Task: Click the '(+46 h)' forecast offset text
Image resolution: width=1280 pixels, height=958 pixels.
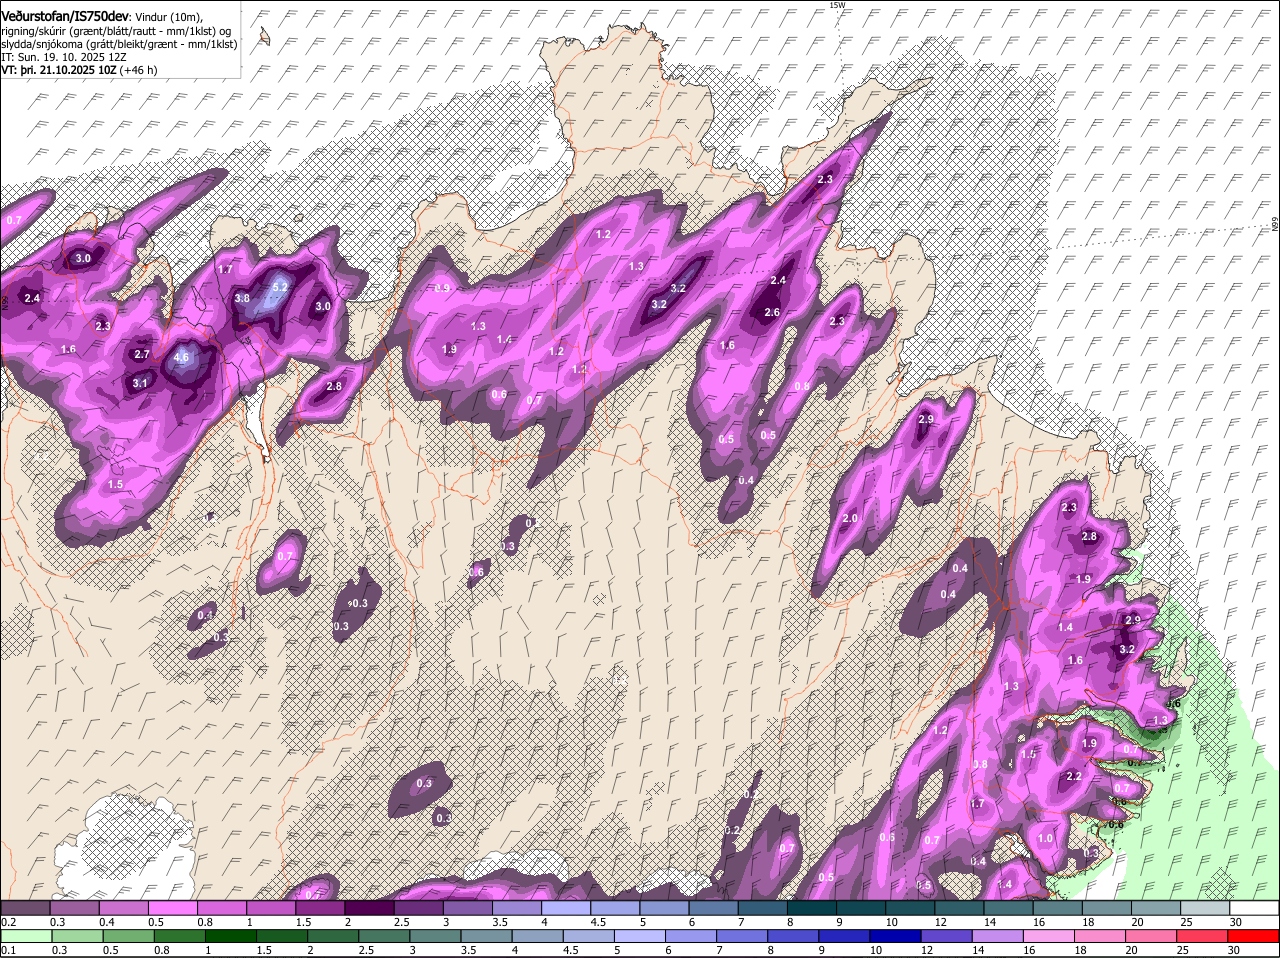Action: click(x=138, y=71)
